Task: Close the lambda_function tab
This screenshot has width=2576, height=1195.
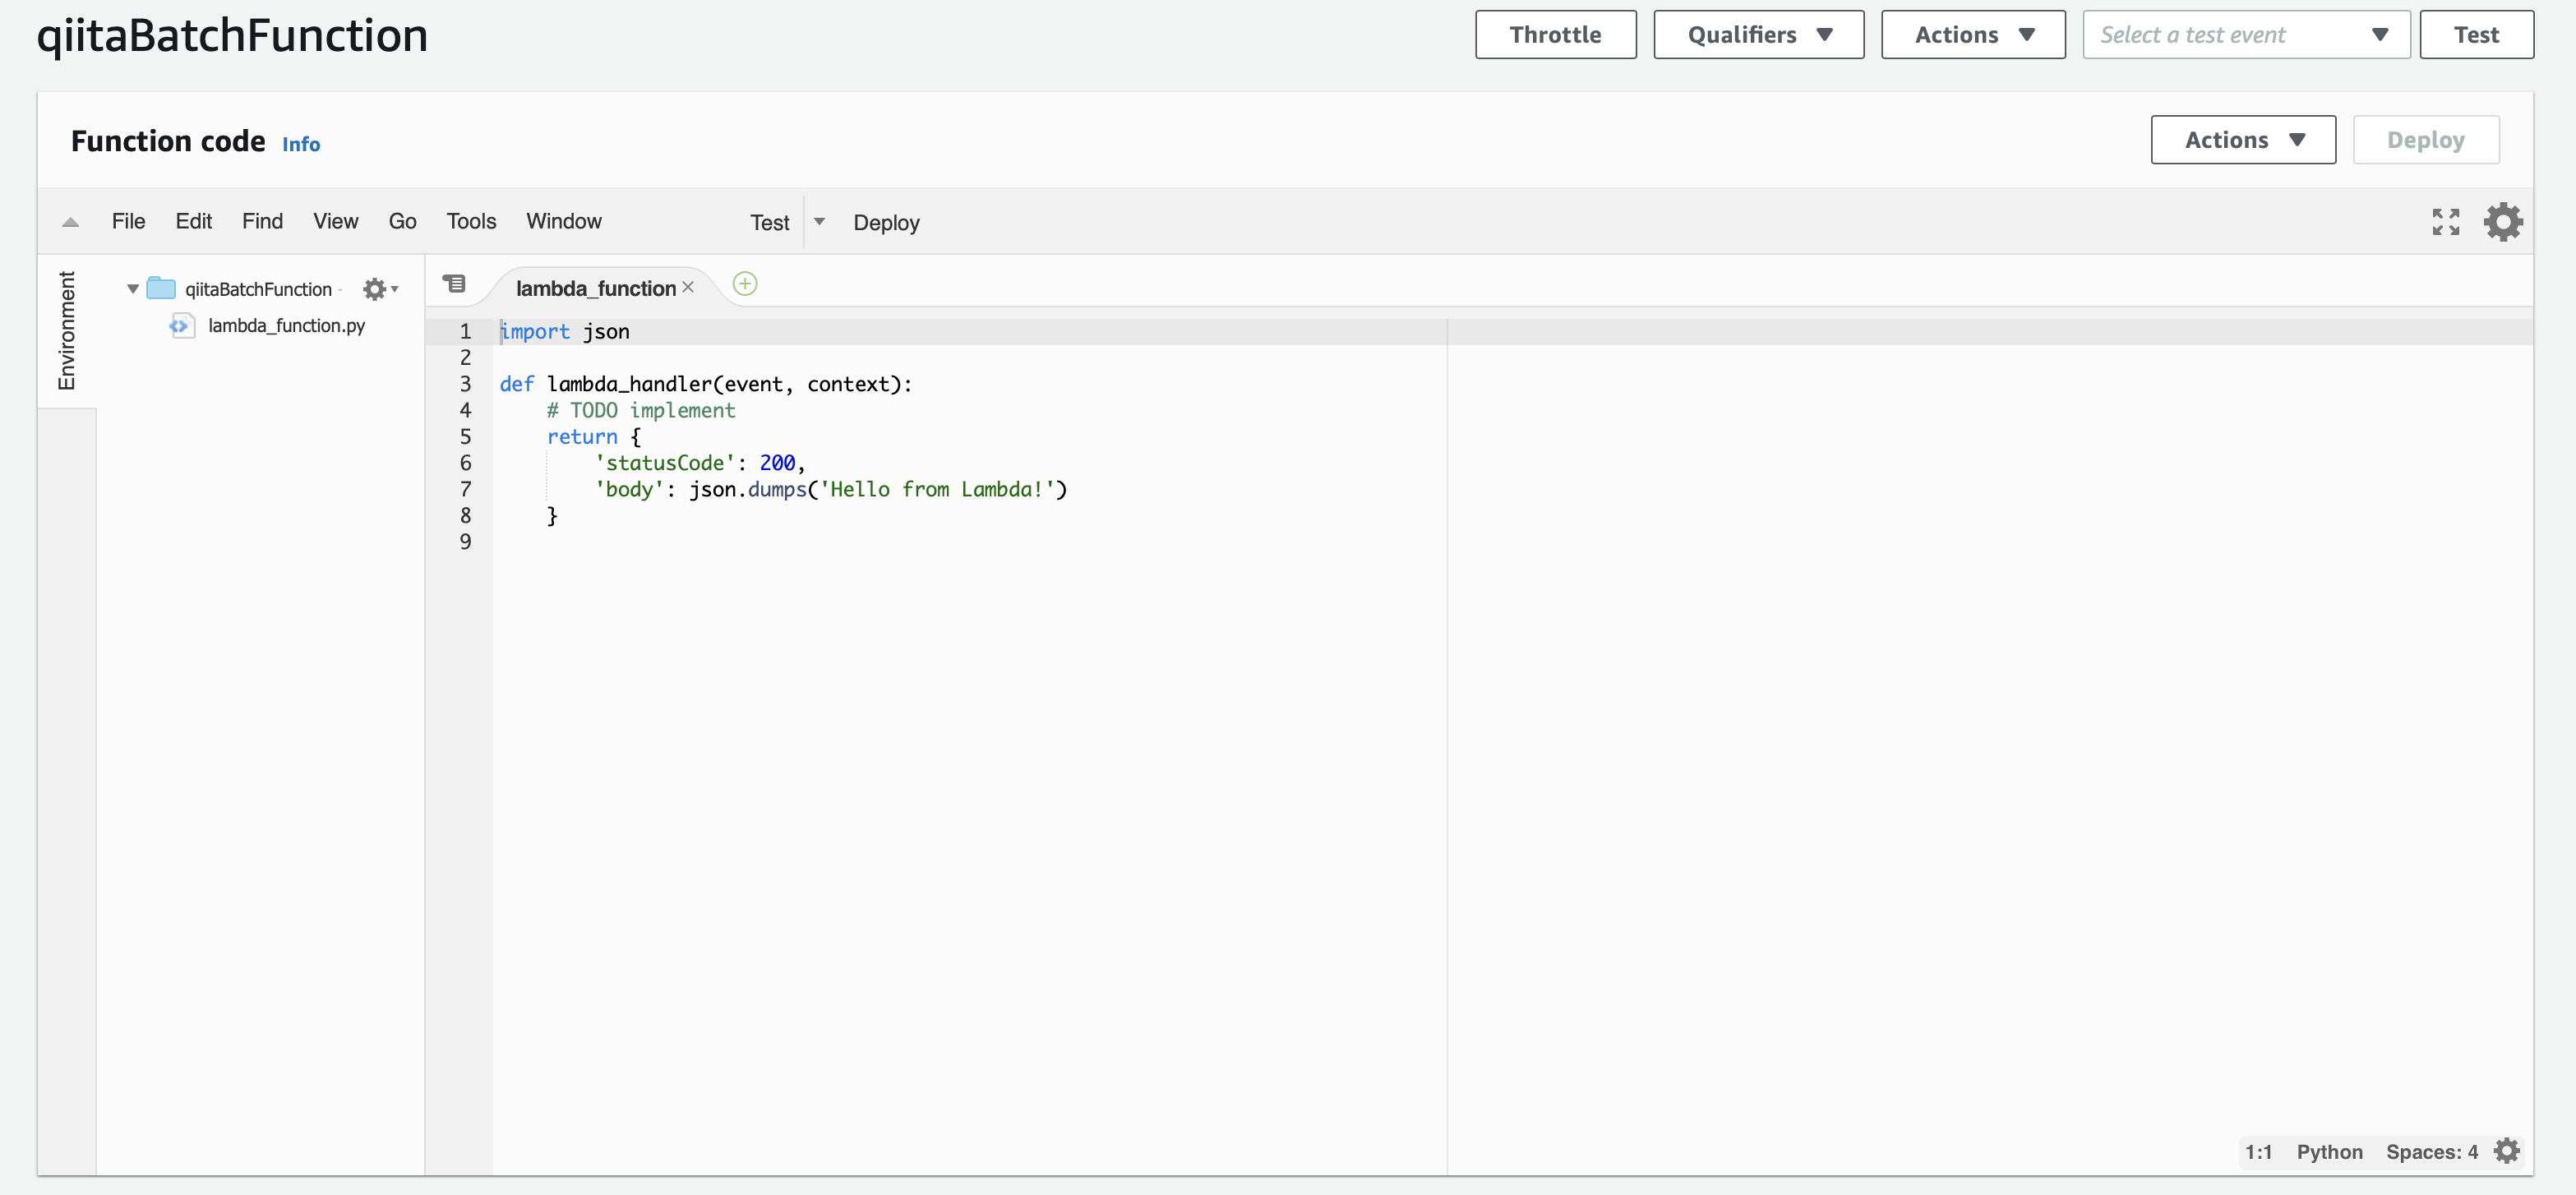Action: click(688, 287)
